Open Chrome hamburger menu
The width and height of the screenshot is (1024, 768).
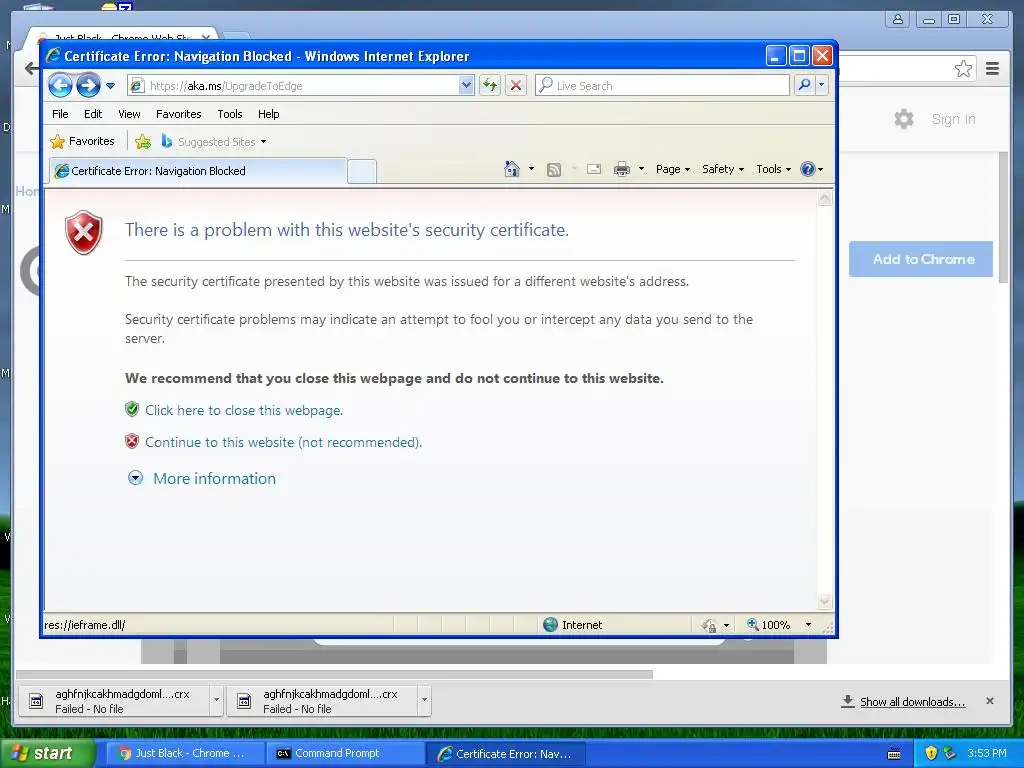[993, 69]
